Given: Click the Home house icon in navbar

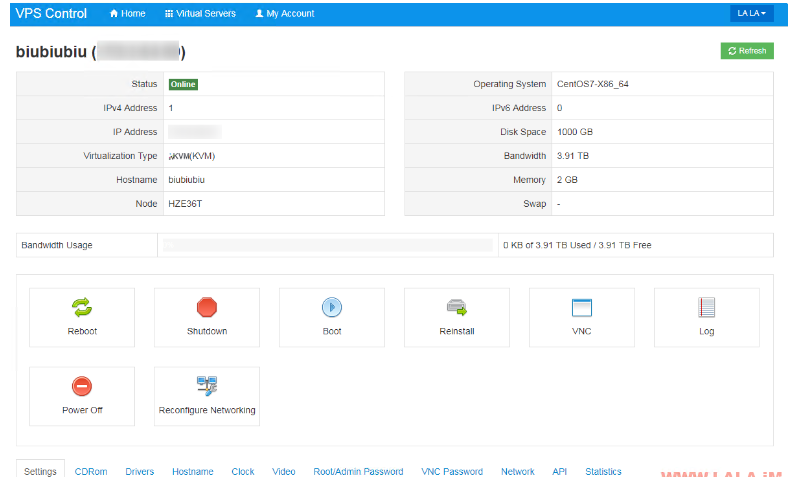Looking at the screenshot, I should tap(114, 14).
